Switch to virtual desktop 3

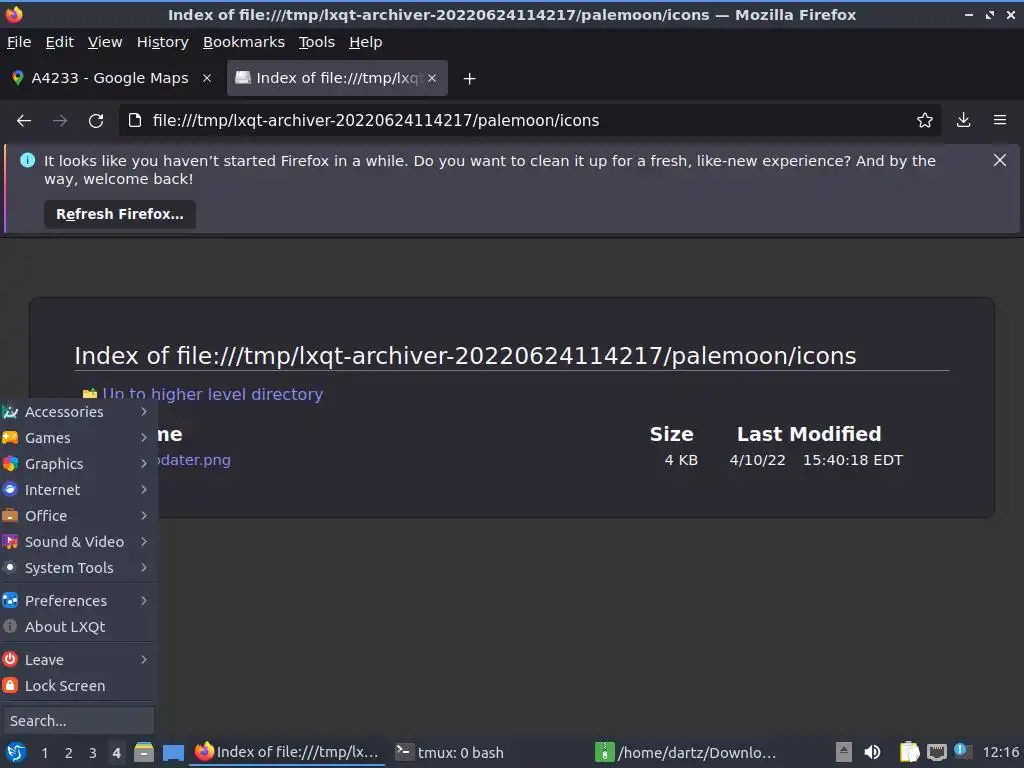[93, 753]
